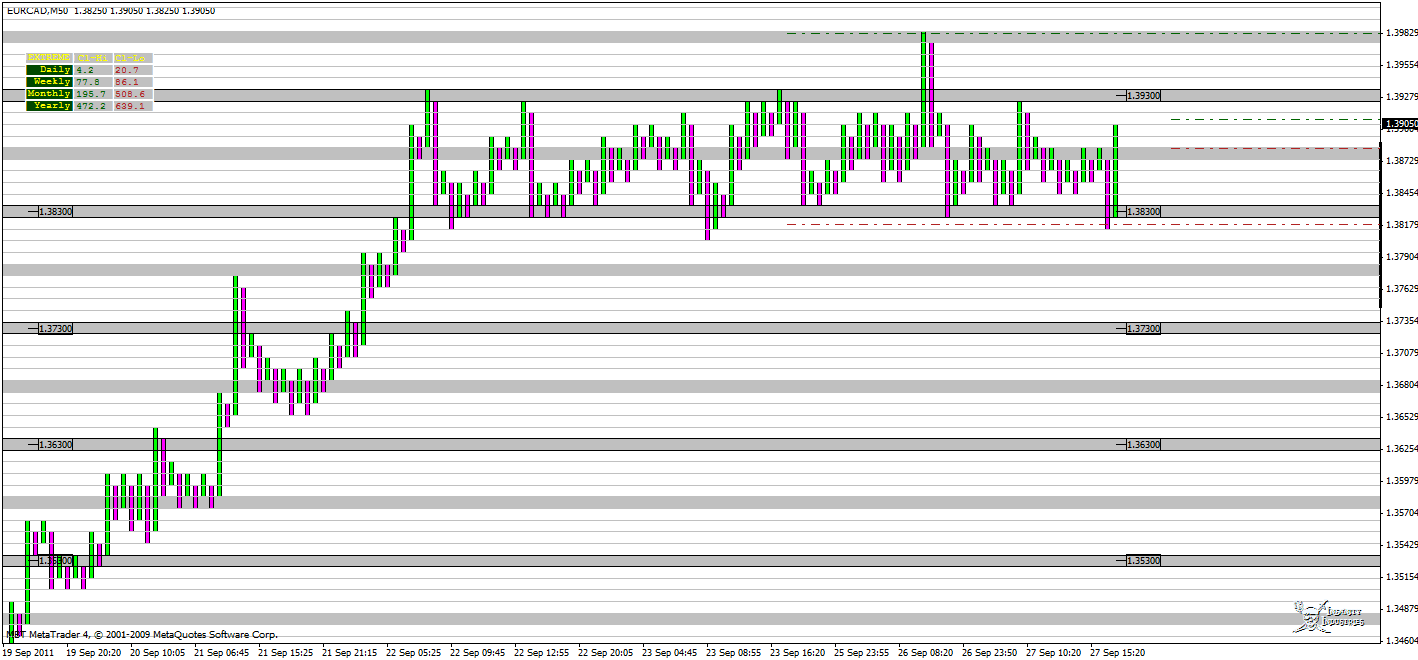Viewport: 1418px width, 660px height.
Task: Click the 27 Sep 10:20 time label
Action: pos(1054,653)
